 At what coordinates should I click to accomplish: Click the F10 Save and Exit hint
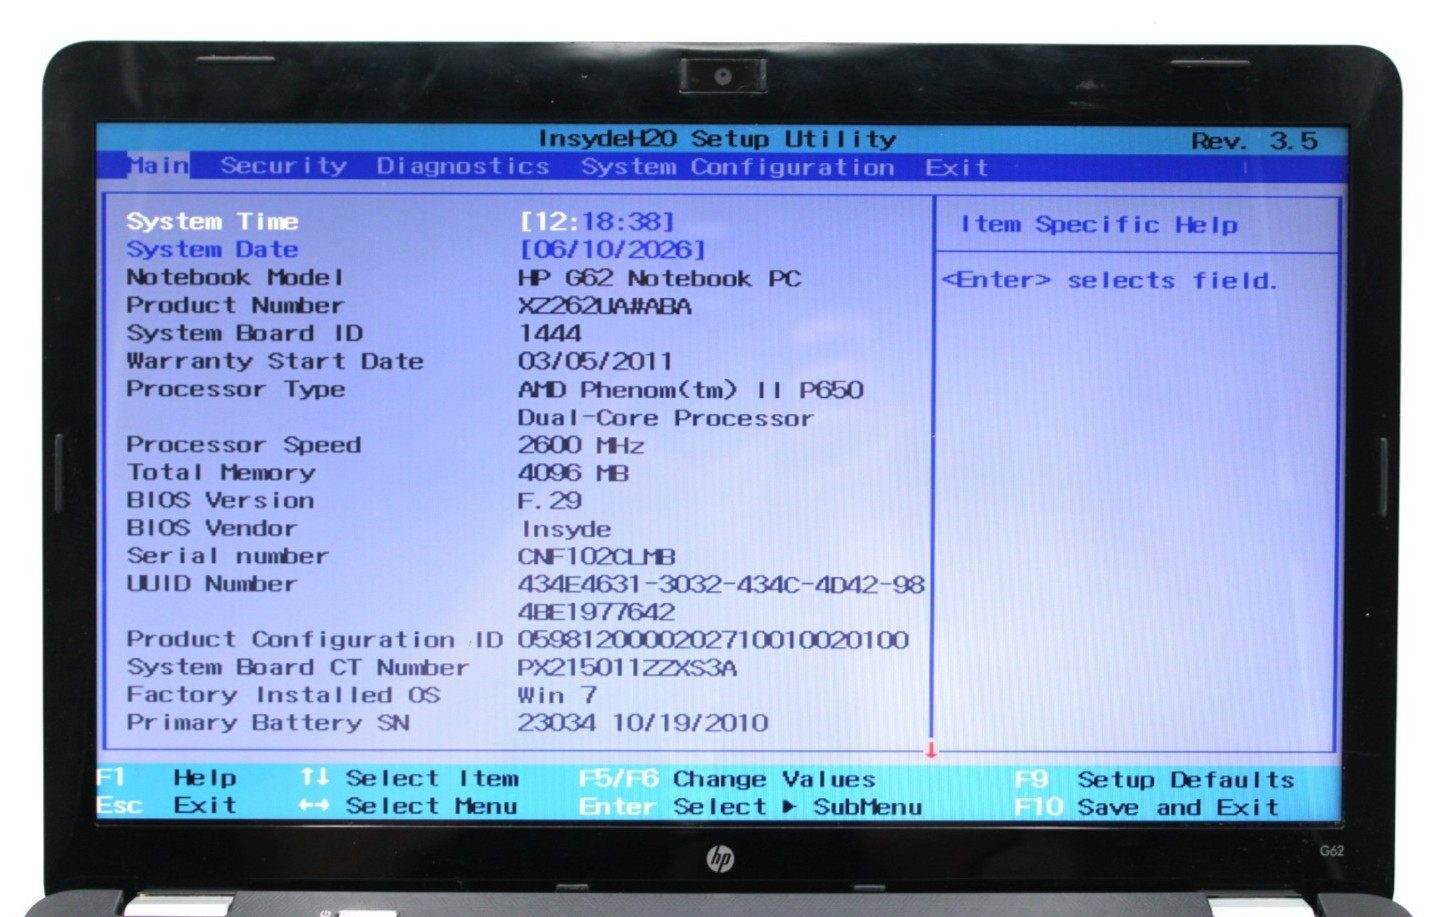click(1146, 807)
